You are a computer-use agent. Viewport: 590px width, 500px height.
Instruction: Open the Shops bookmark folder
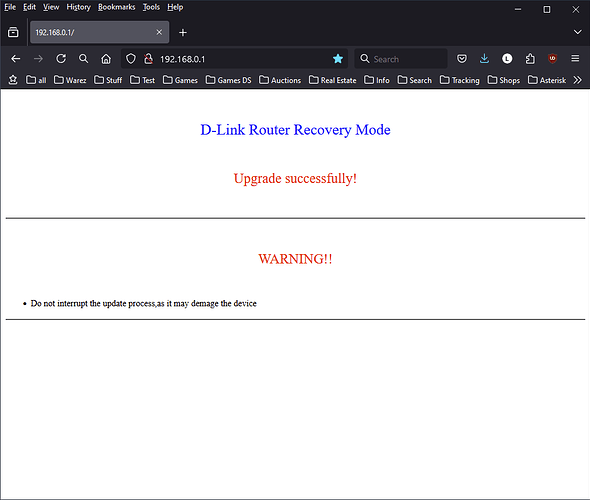(504, 80)
